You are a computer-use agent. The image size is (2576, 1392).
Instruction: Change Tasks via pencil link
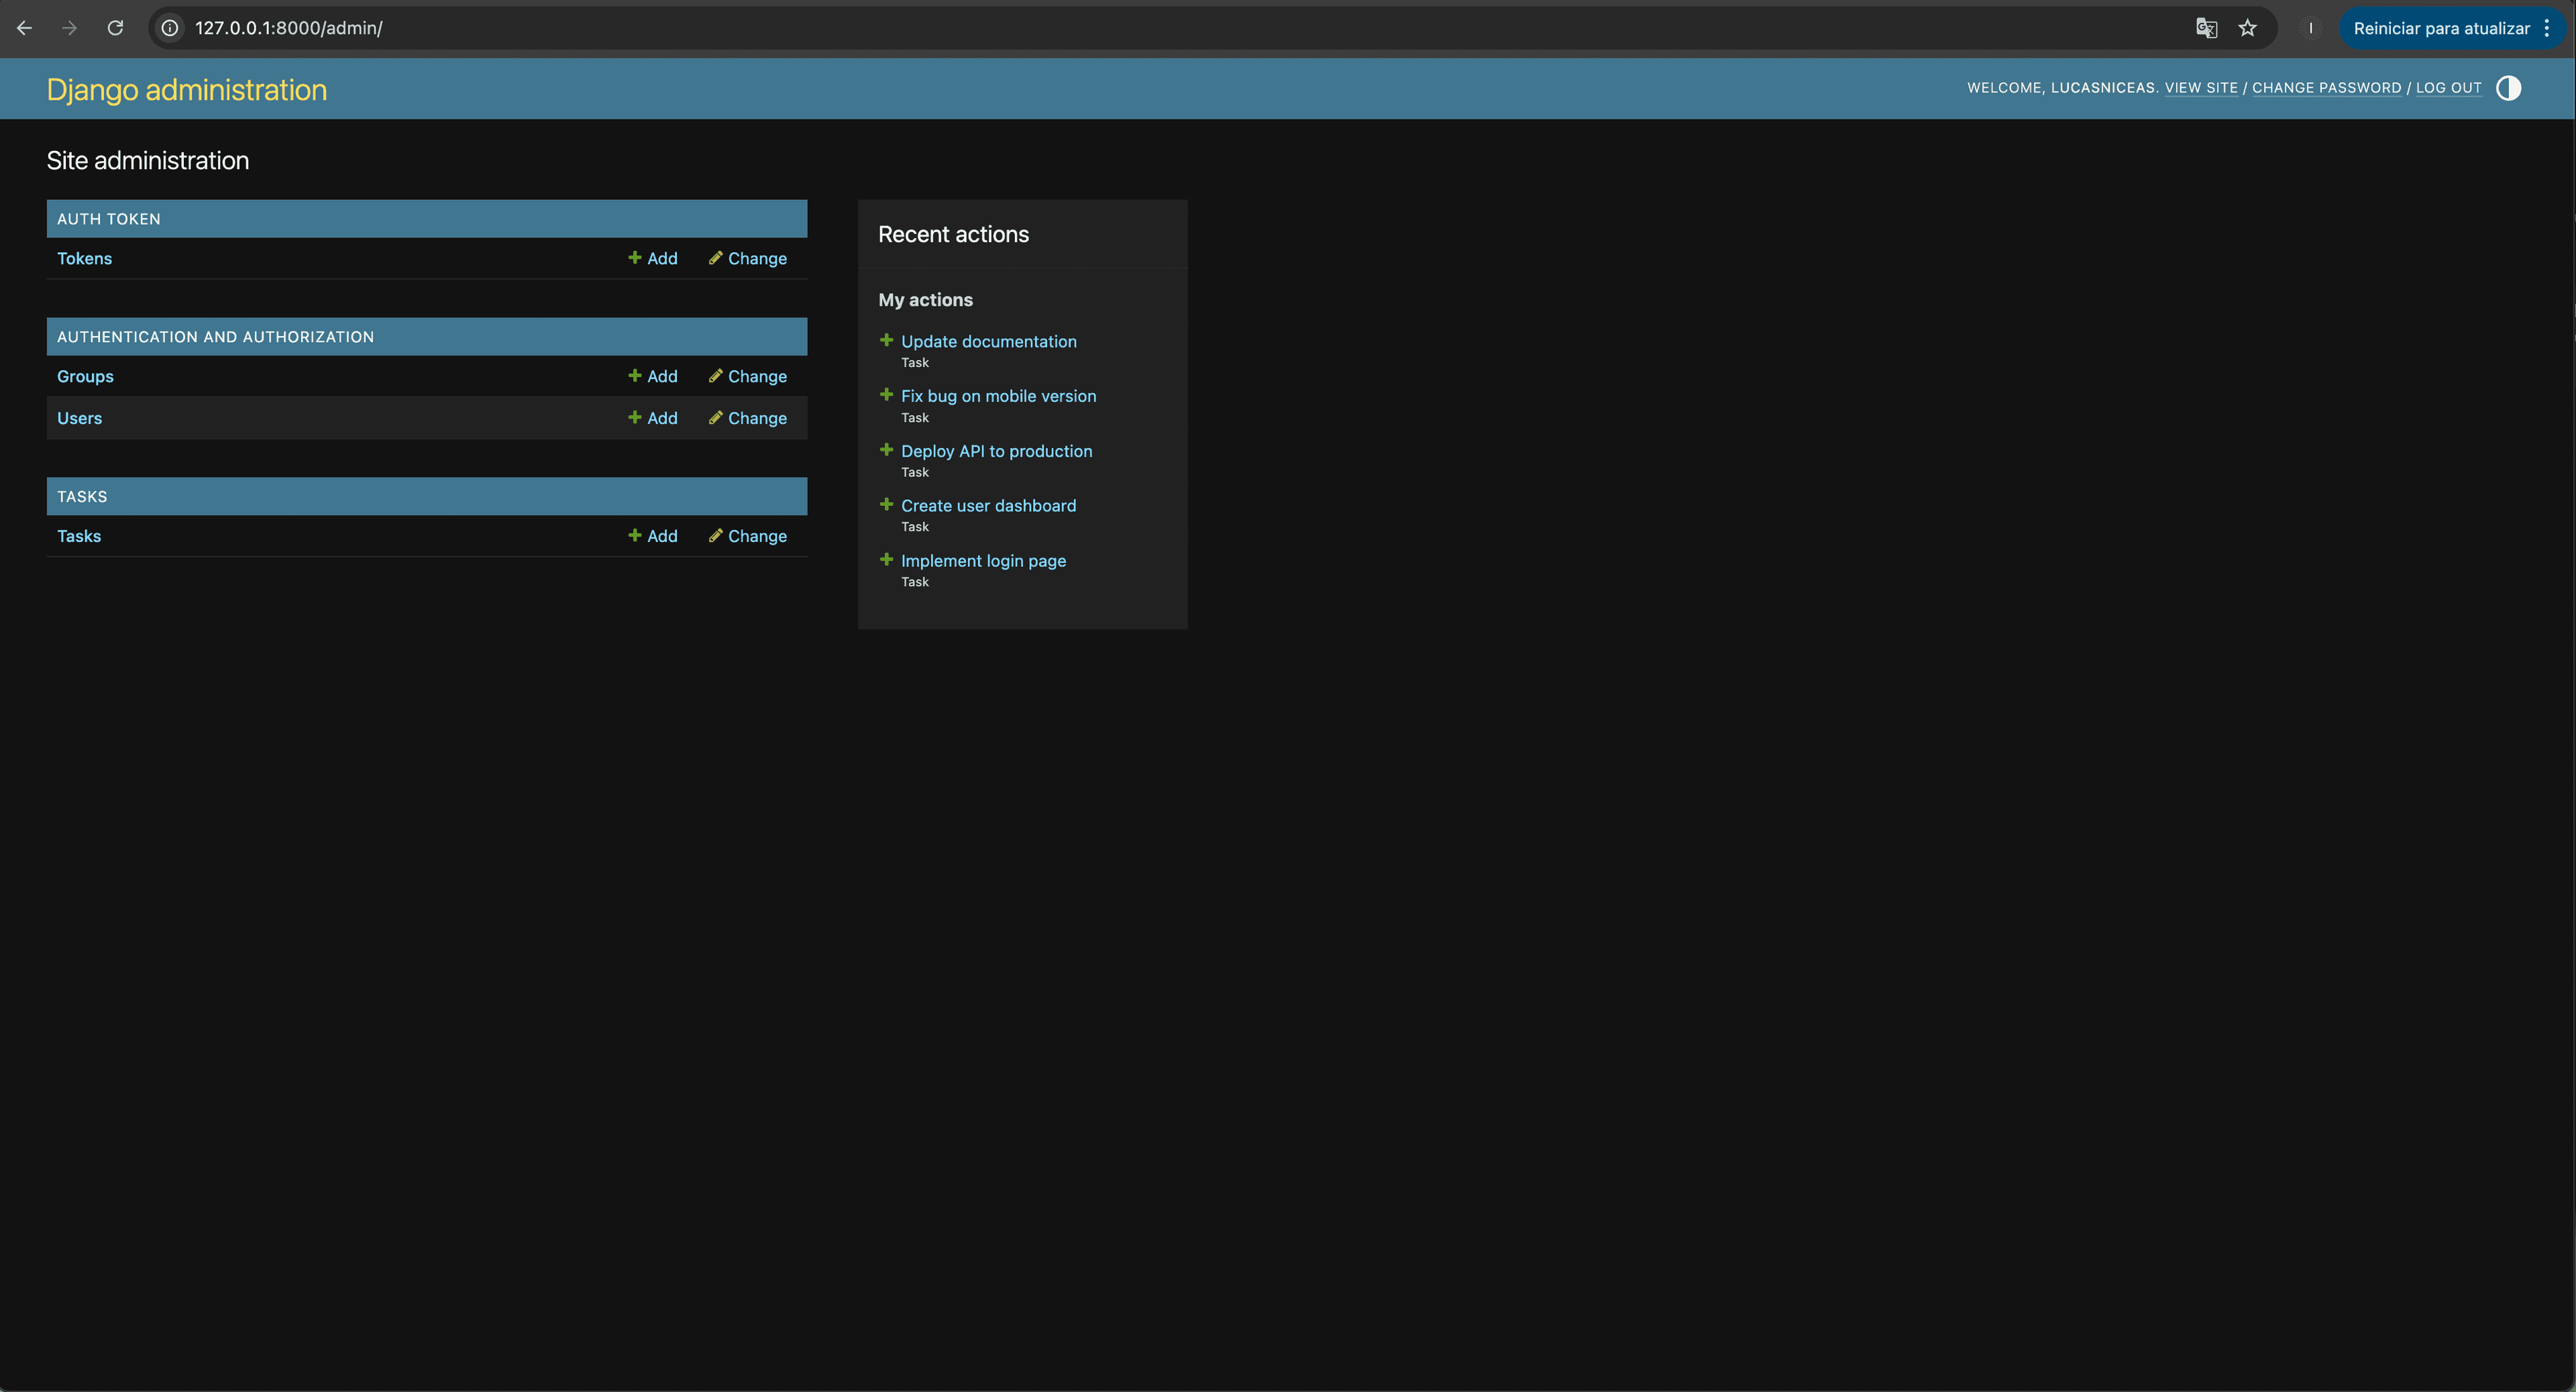748,536
